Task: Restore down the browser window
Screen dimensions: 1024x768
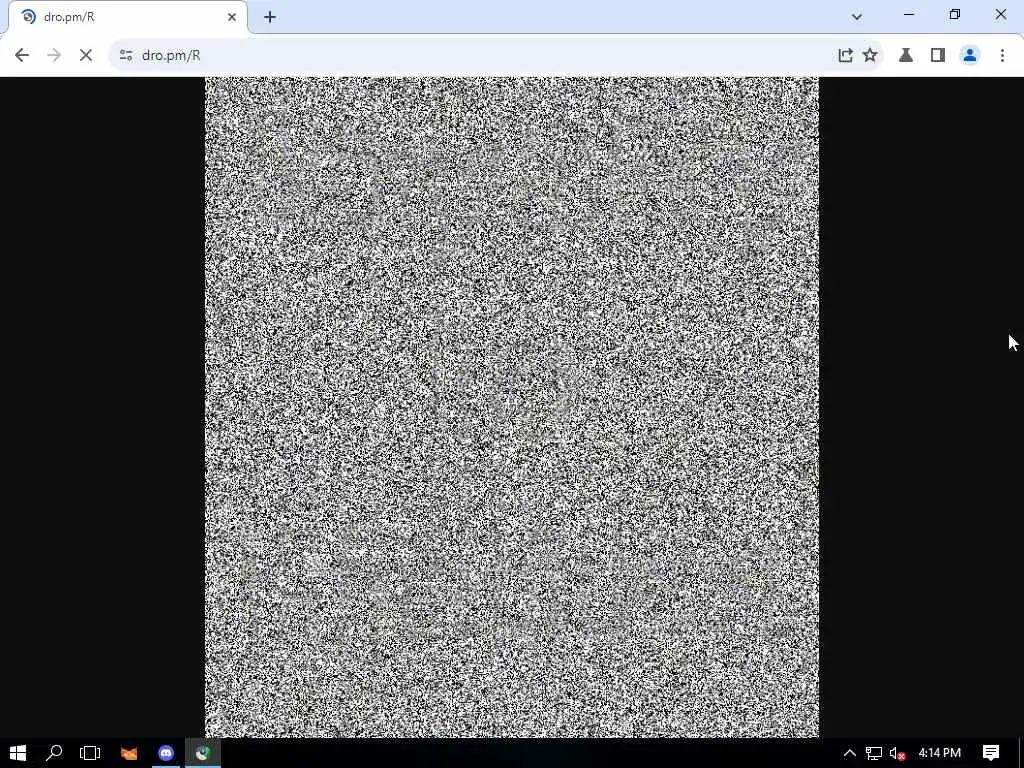Action: (x=955, y=14)
